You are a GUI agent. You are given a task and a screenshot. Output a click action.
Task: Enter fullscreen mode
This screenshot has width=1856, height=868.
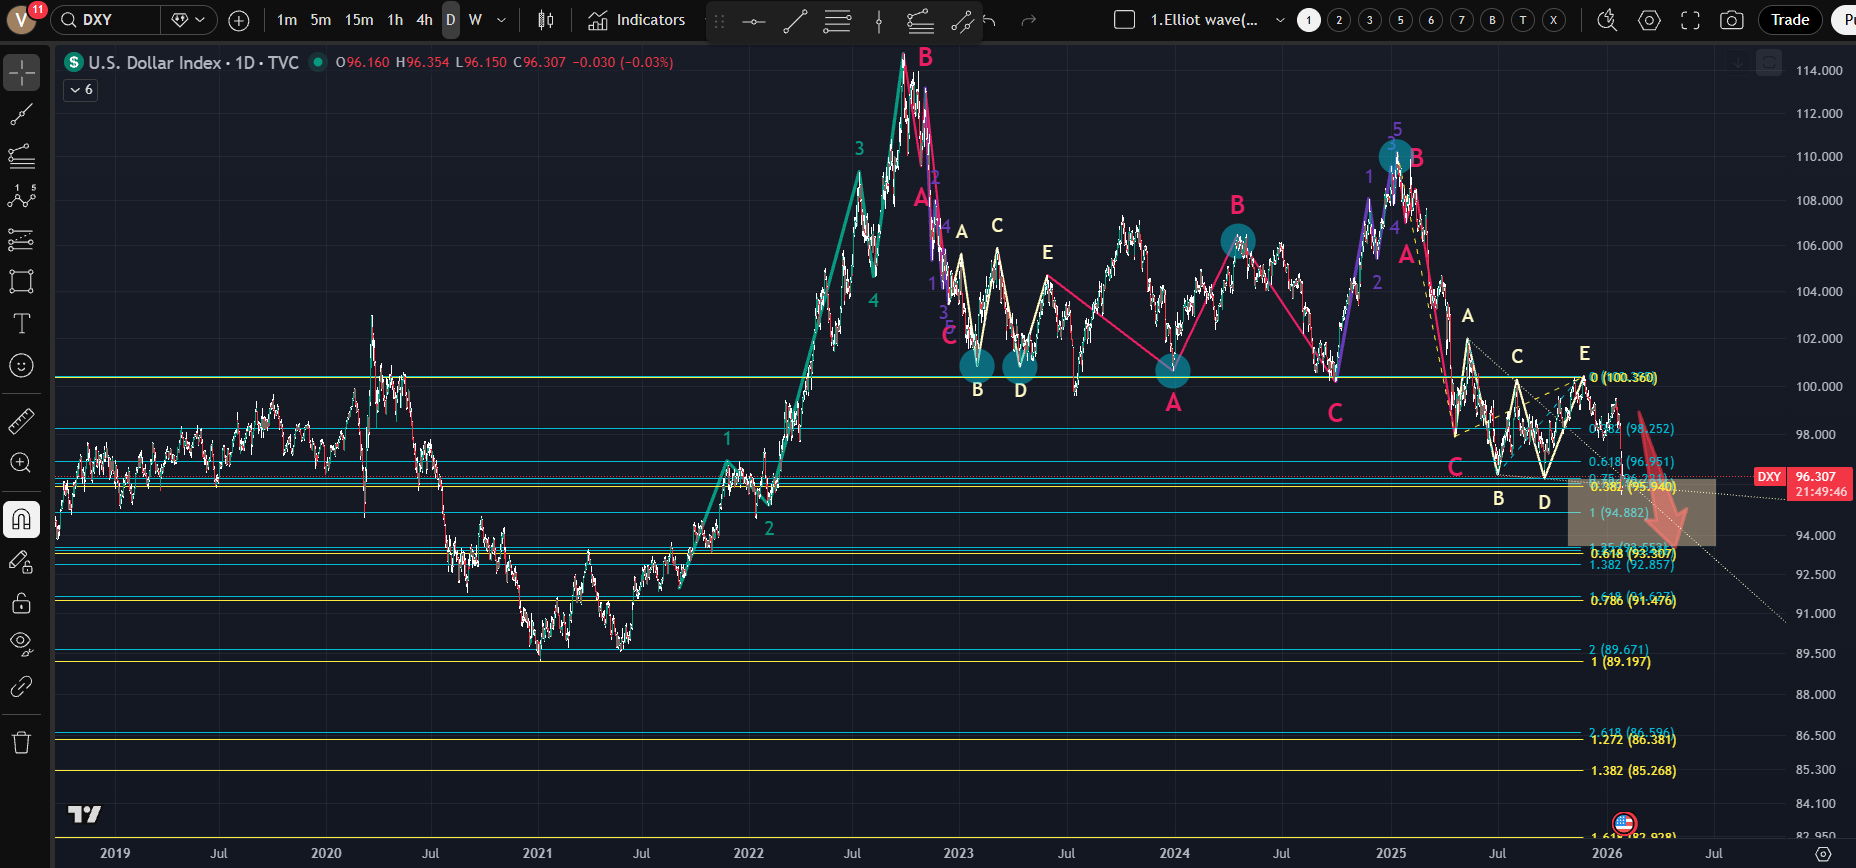pos(1690,20)
